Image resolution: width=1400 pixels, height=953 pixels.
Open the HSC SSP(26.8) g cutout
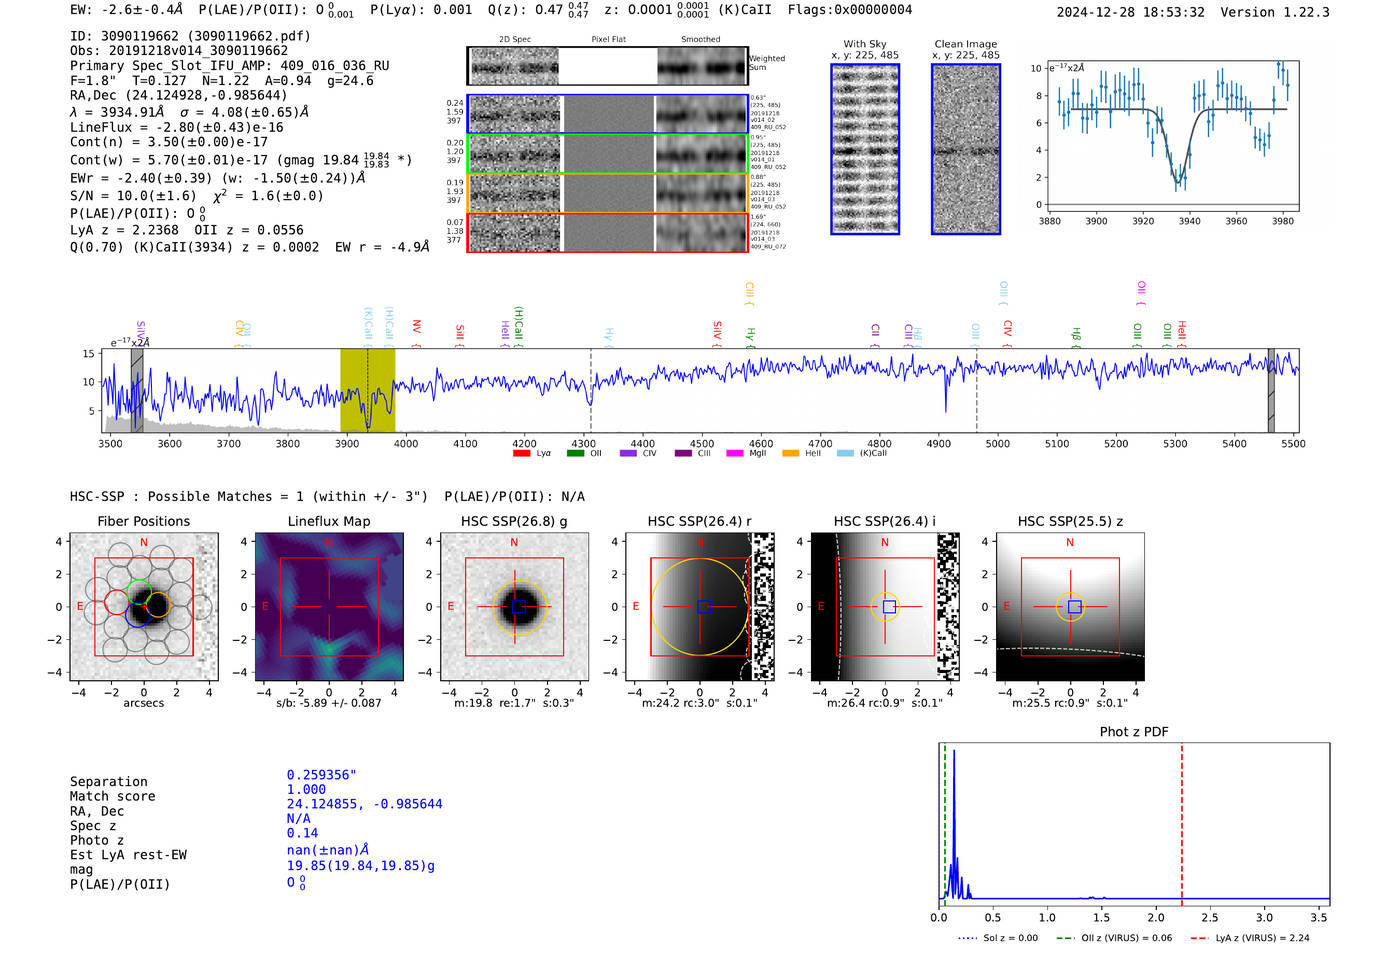pyautogui.click(x=514, y=607)
